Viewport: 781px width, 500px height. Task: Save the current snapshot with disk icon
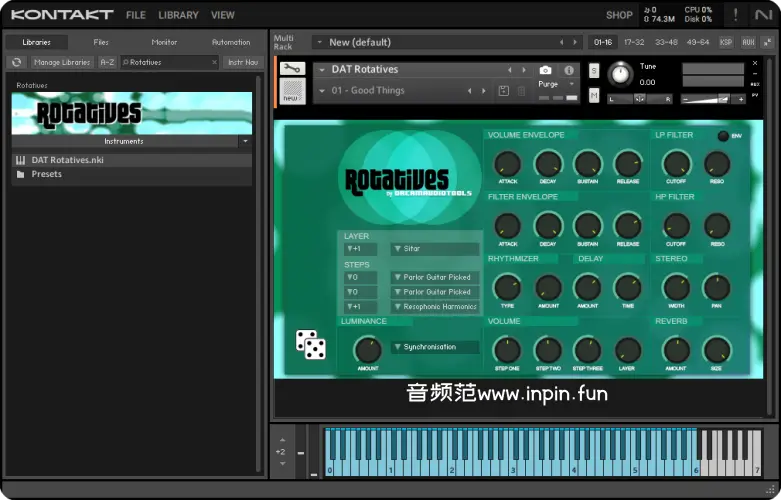point(503,91)
